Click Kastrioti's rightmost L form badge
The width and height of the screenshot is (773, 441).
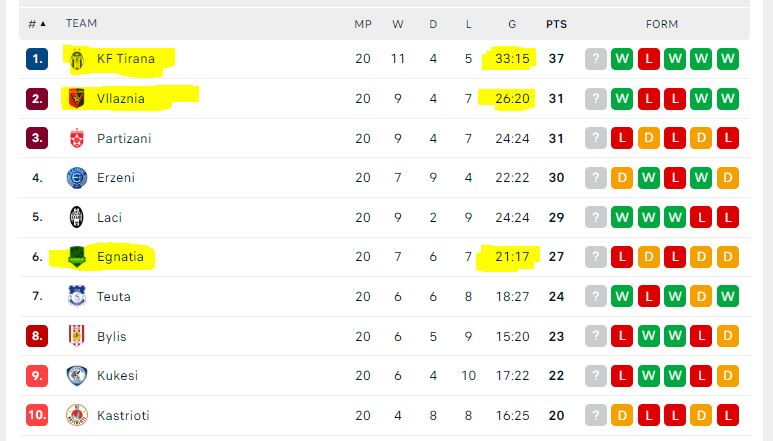tap(728, 415)
